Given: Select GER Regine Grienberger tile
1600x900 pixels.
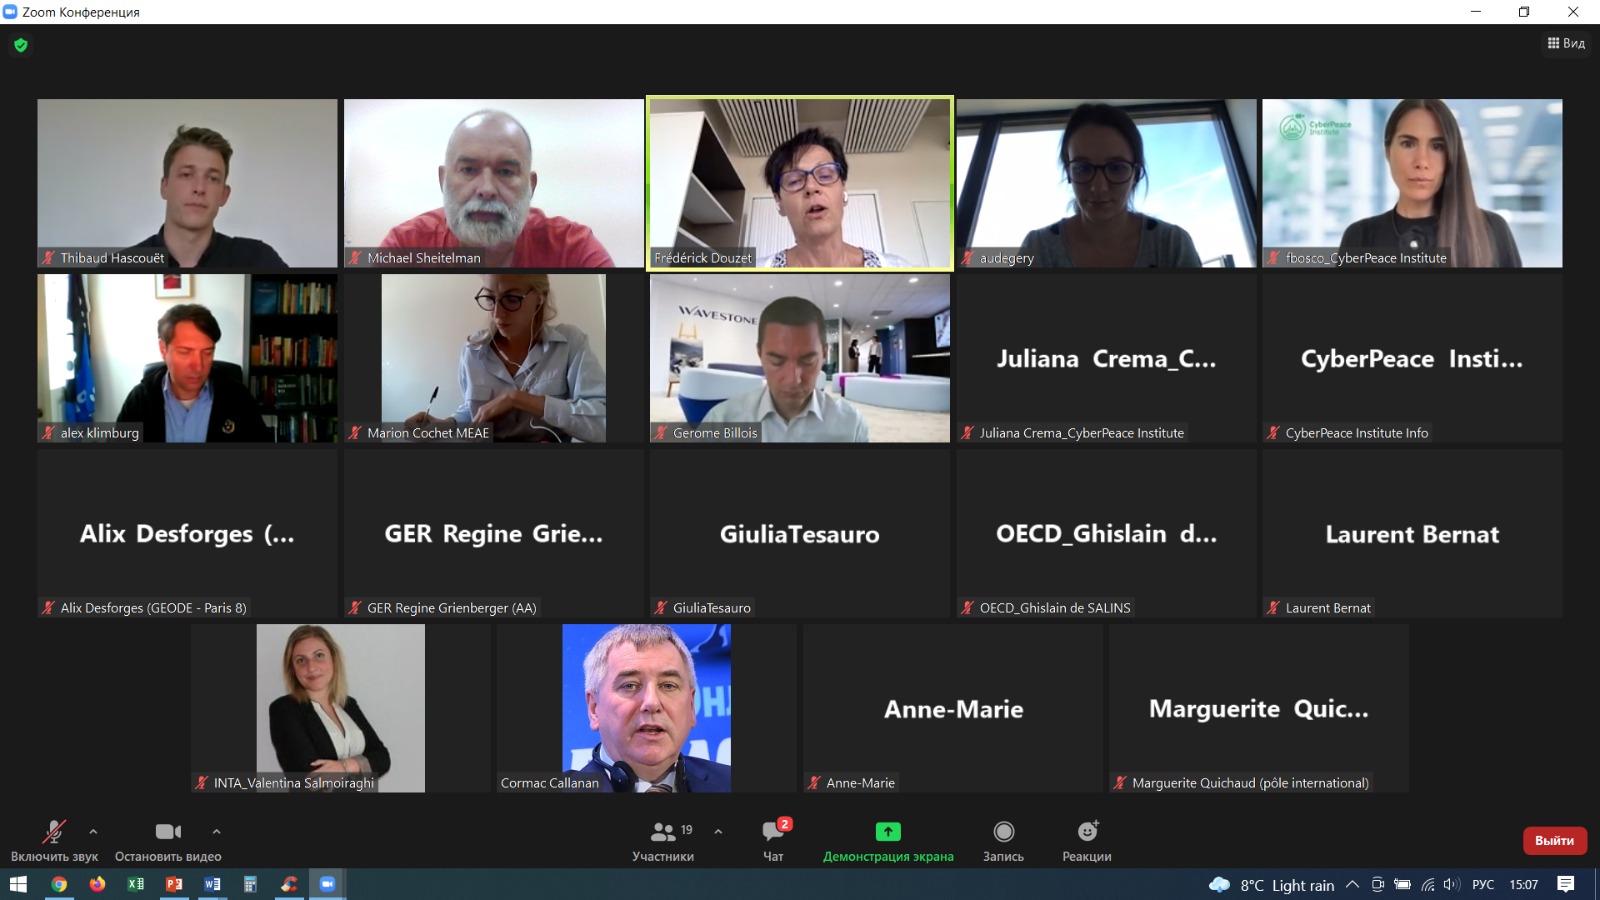Looking at the screenshot, I should pyautogui.click(x=494, y=533).
